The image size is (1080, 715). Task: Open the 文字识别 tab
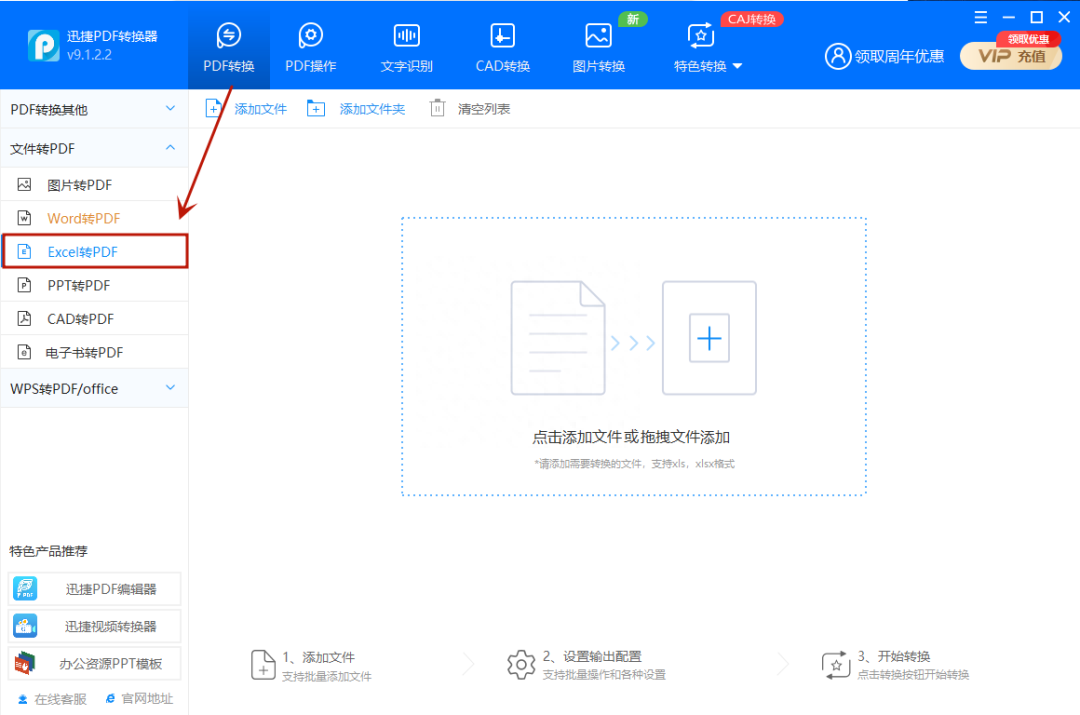[x=406, y=48]
